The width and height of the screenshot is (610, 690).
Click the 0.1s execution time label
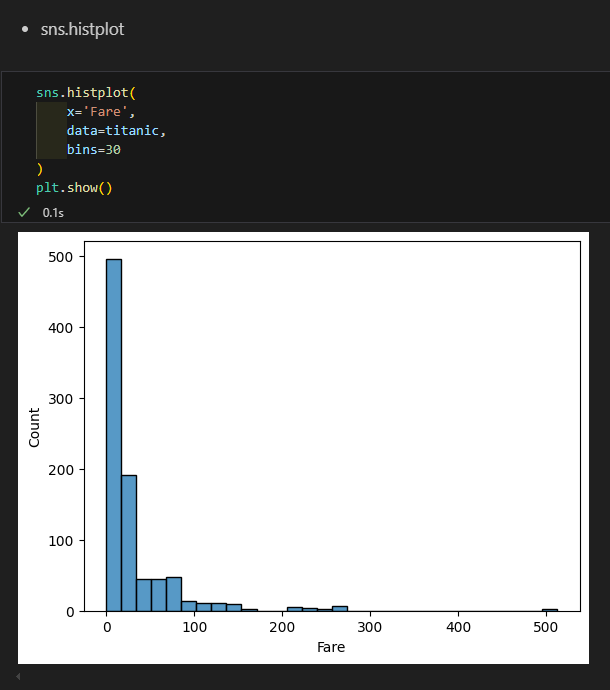53,213
